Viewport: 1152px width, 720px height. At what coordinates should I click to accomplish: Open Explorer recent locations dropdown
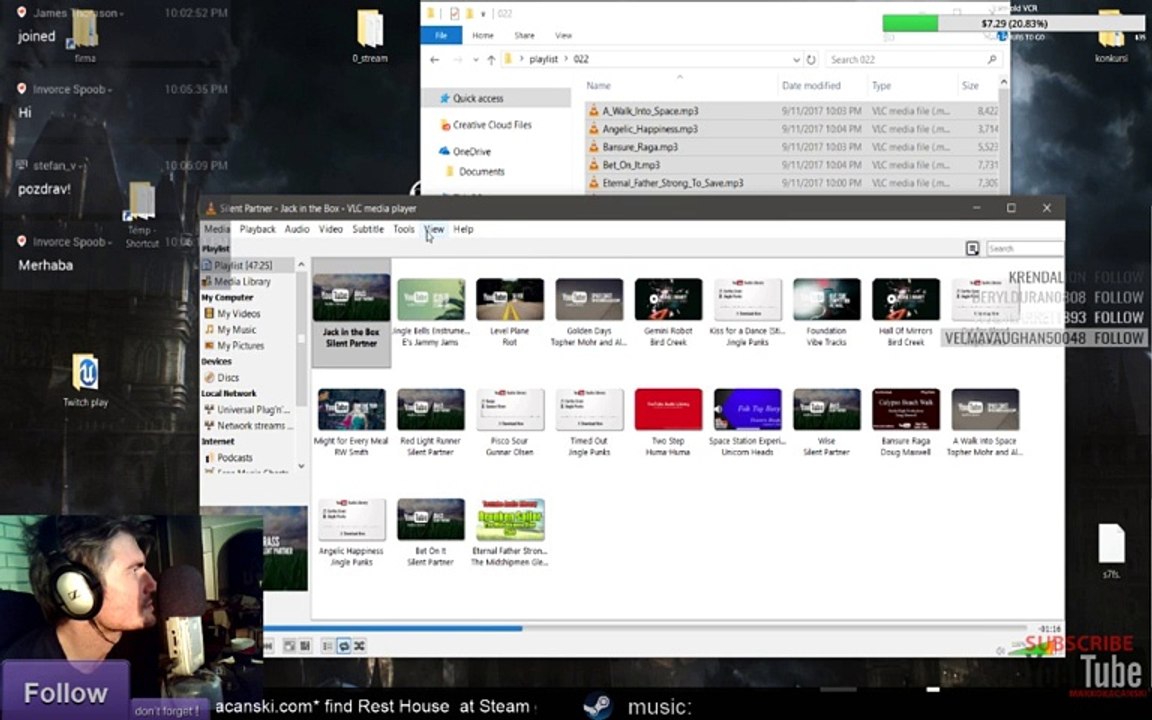pyautogui.click(x=475, y=60)
